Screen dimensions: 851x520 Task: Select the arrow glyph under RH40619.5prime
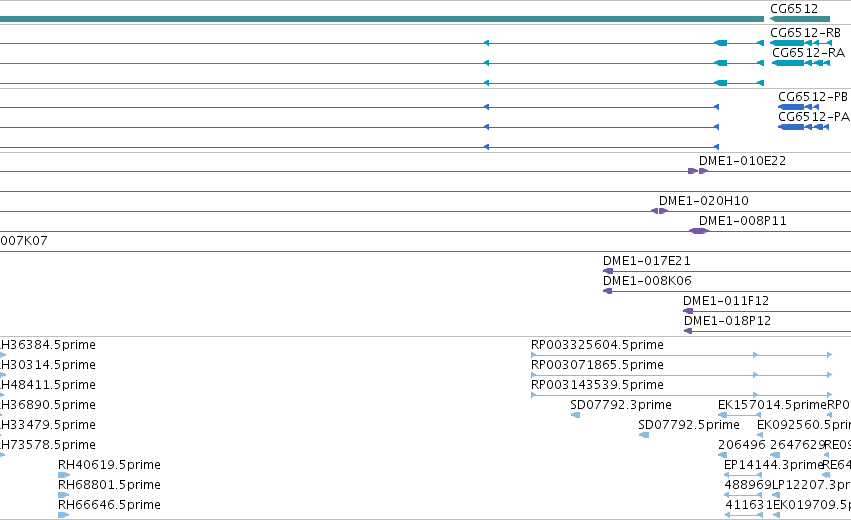(64, 475)
